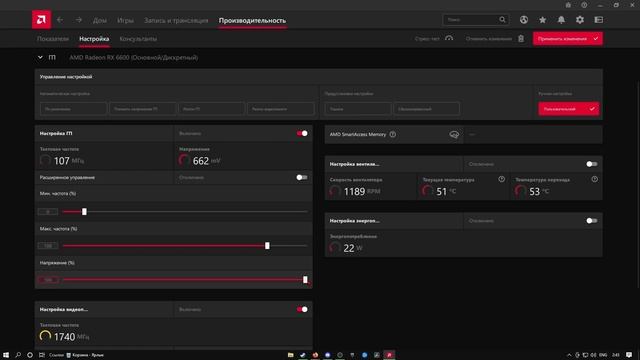Click the Напряжение (%) value box
The width and height of the screenshot is (640, 360).
coord(48,280)
